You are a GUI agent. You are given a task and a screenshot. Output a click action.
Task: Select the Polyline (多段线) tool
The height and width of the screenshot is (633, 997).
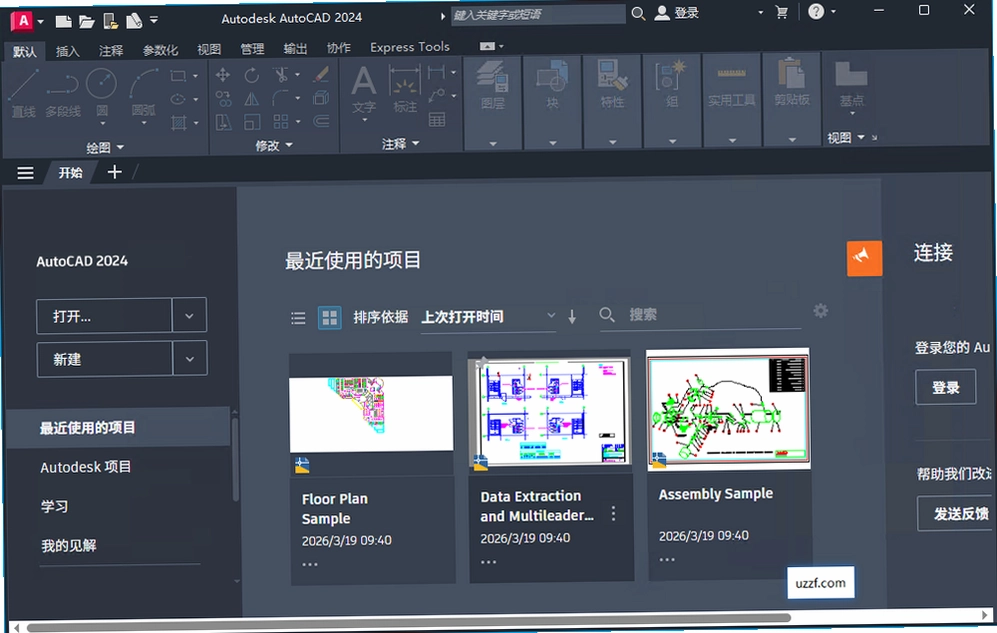[x=62, y=93]
